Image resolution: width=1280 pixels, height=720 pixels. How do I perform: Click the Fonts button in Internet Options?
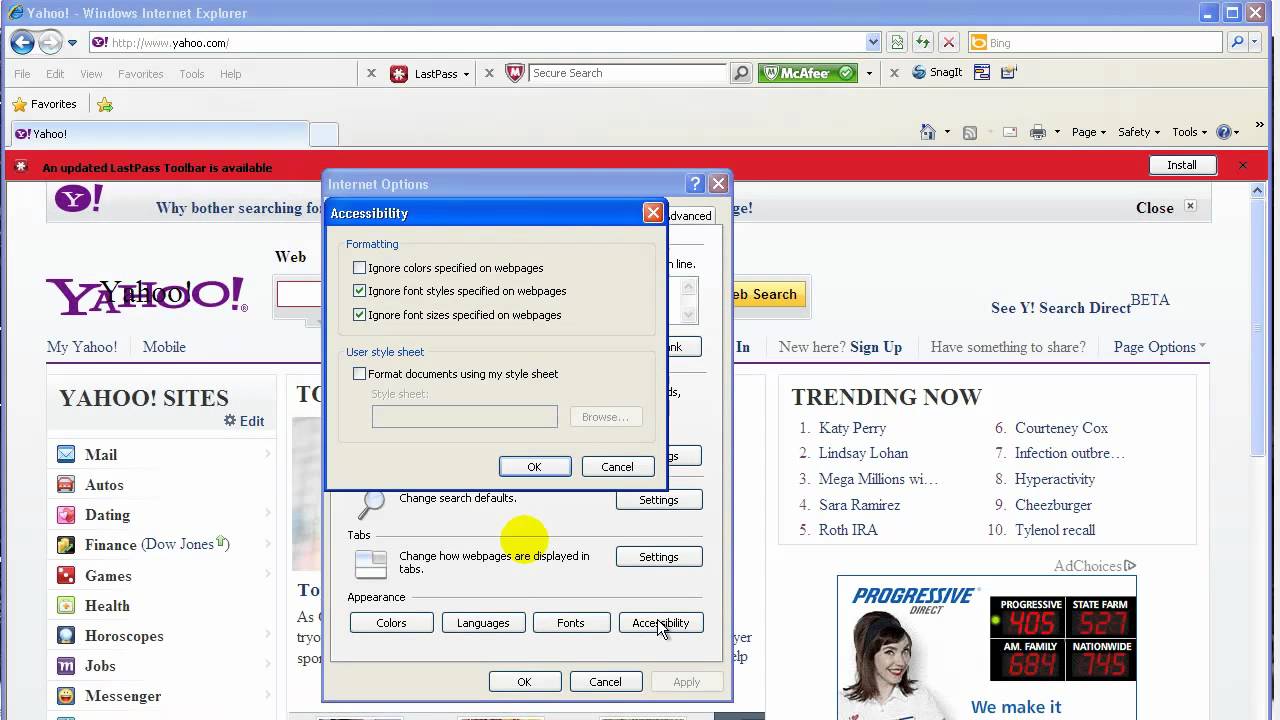[x=571, y=623]
